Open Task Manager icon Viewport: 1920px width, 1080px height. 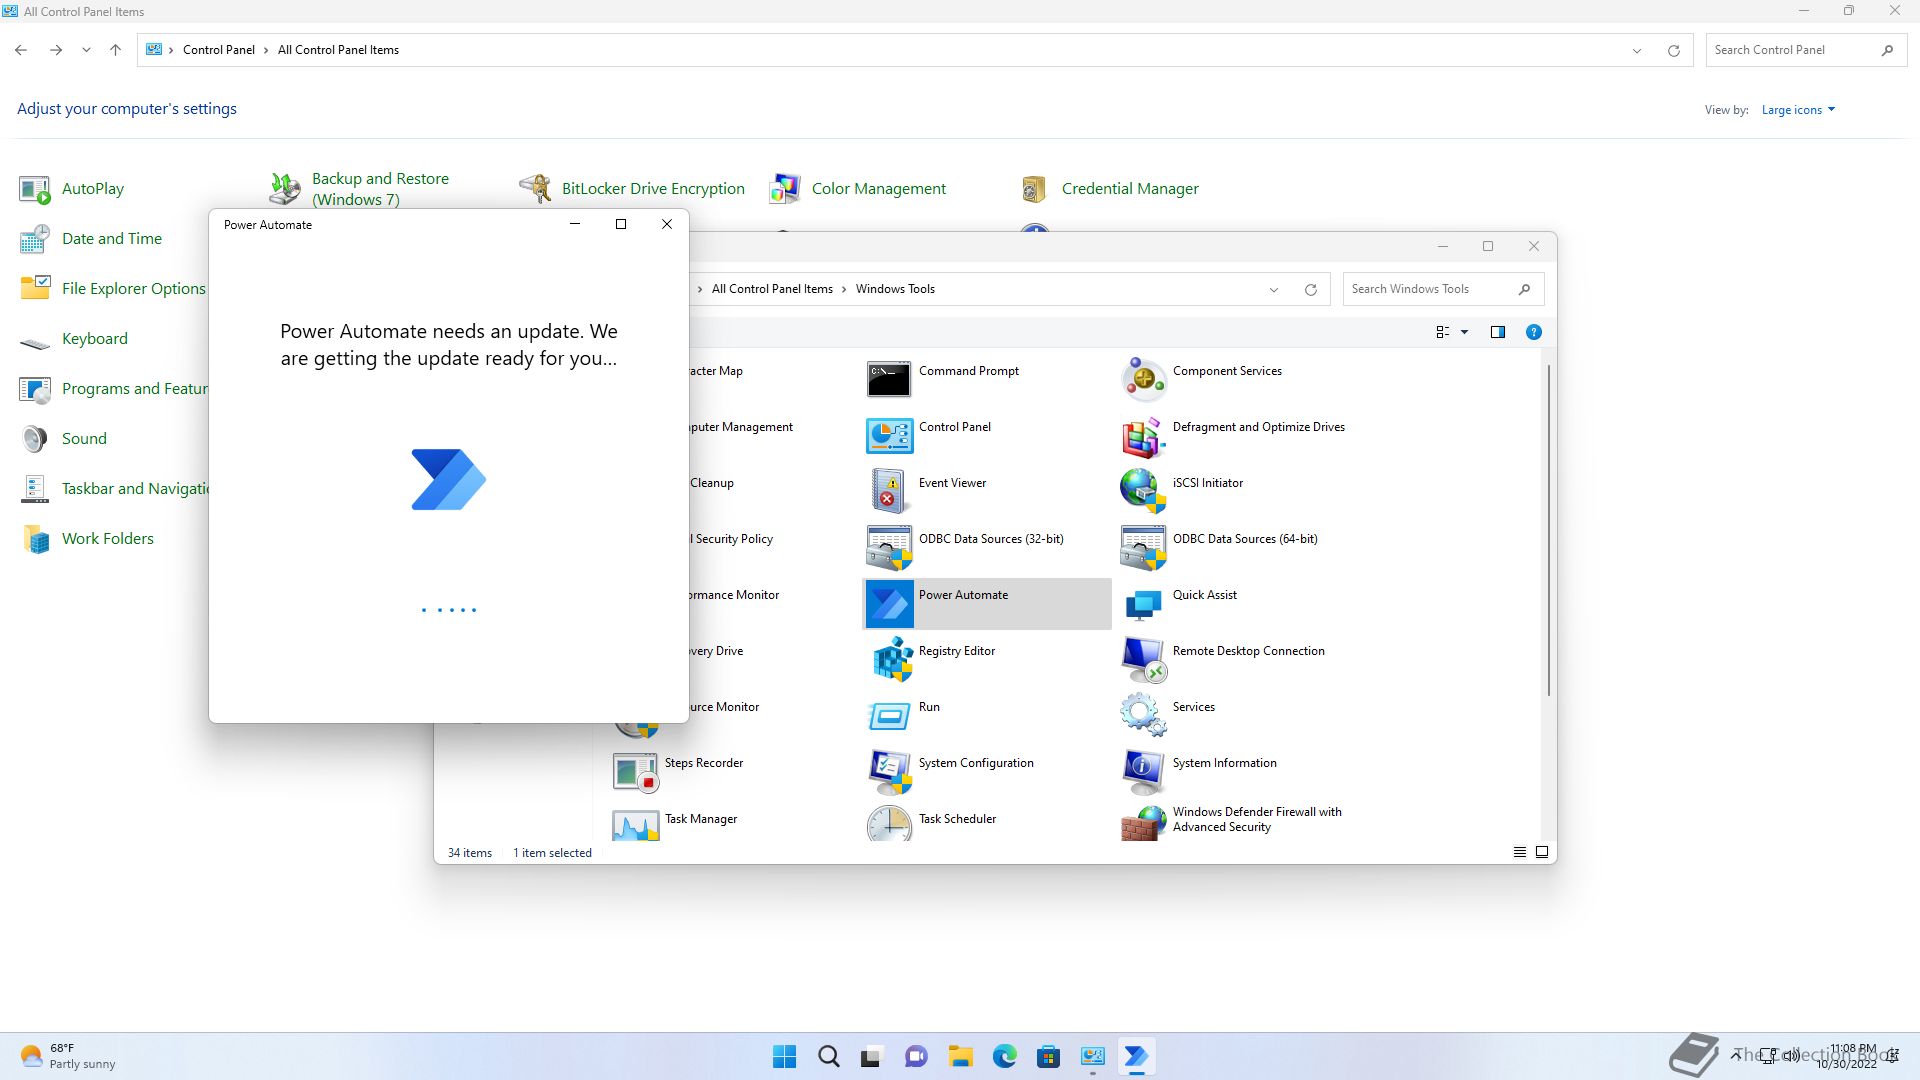[635, 825]
